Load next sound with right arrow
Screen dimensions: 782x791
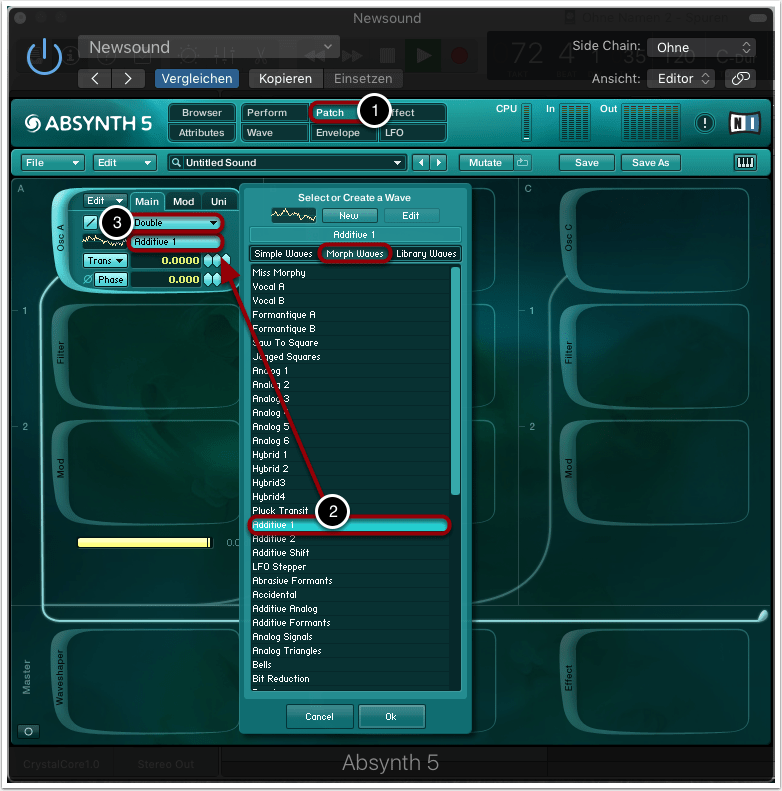pyautogui.click(x=439, y=163)
